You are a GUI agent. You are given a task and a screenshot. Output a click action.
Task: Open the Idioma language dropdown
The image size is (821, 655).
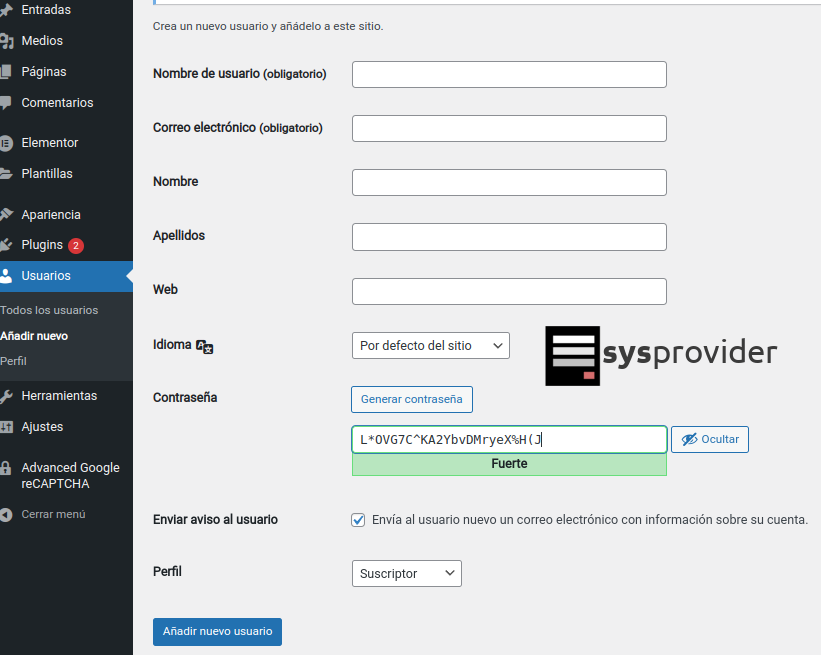(430, 346)
